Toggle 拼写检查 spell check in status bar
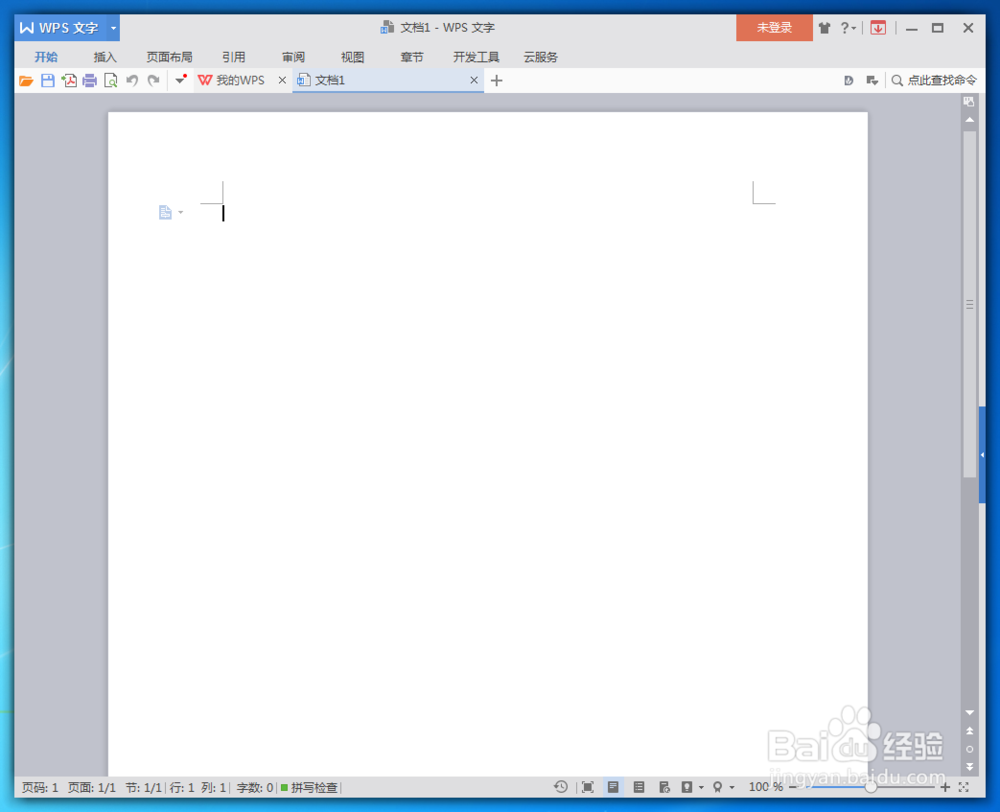 coord(309,788)
